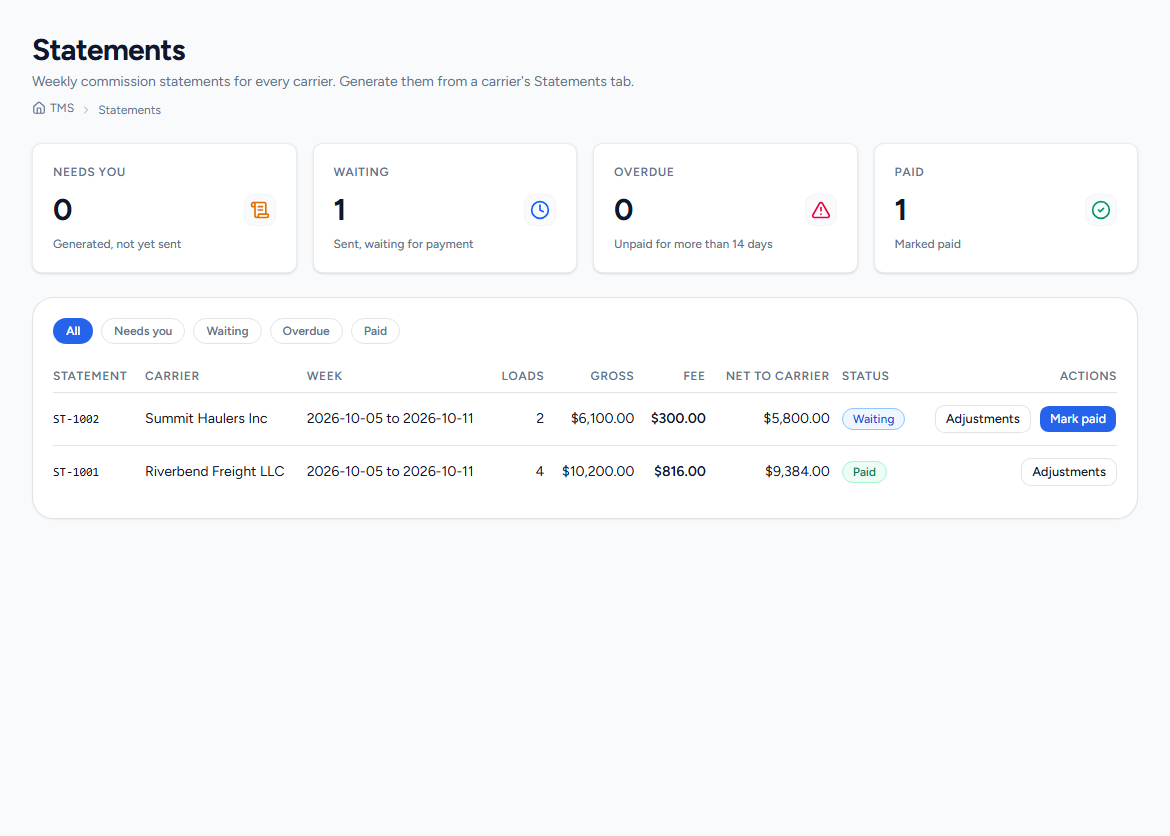Click the Week column header
1170x836 pixels.
[325, 375]
